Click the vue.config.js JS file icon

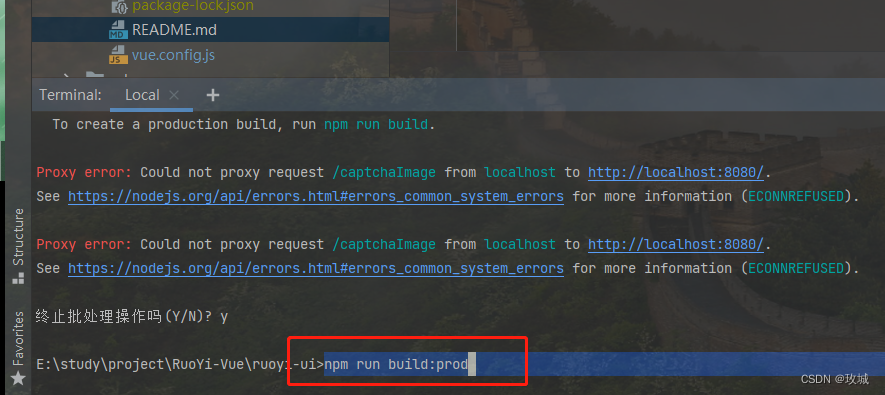(119, 56)
